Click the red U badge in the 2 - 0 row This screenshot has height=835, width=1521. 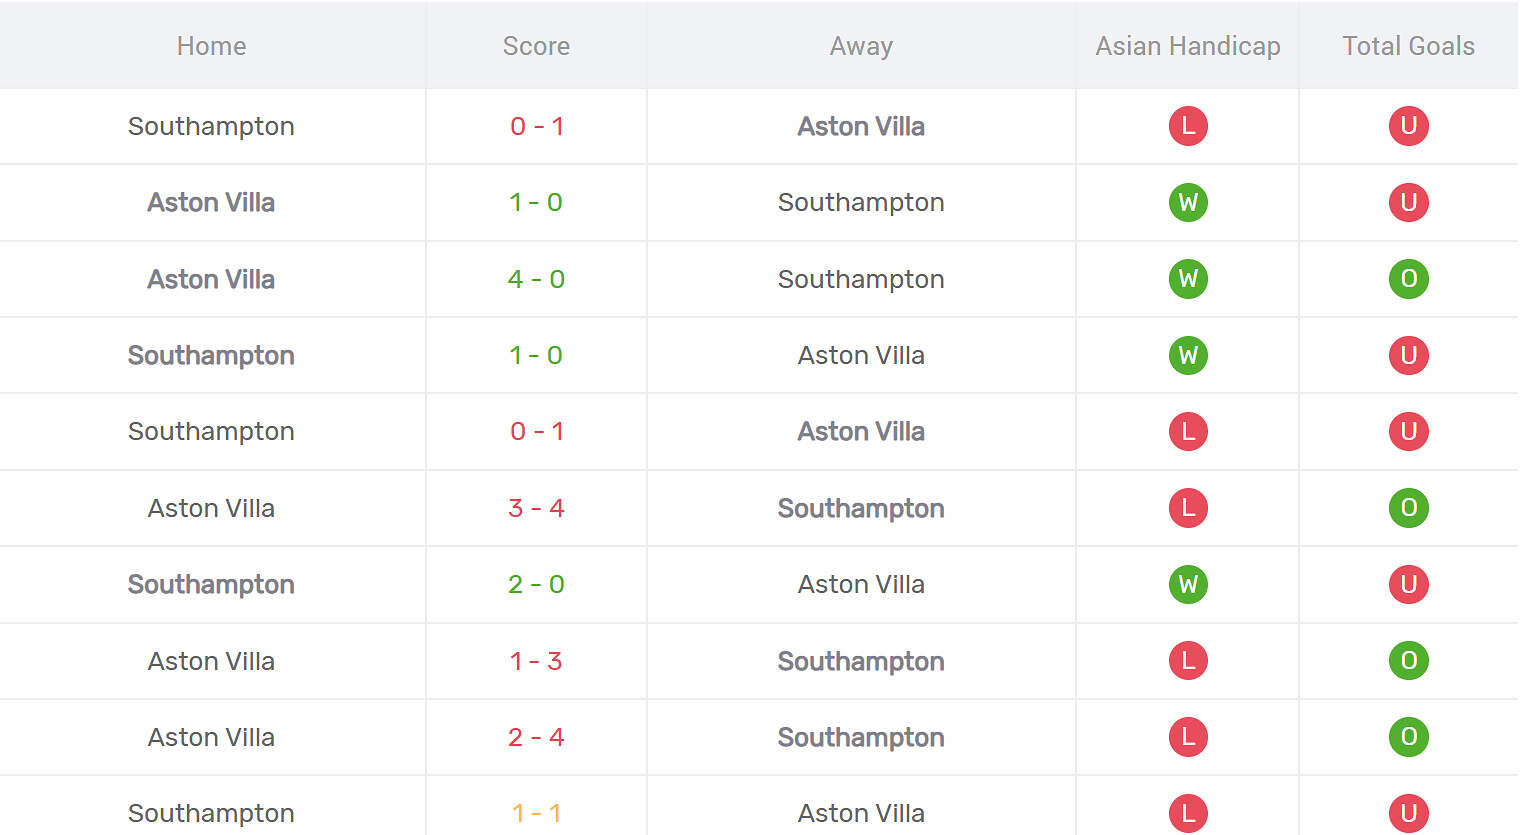pos(1408,584)
